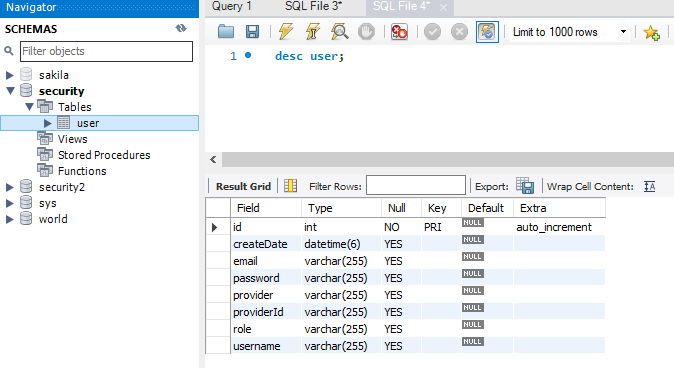Click the Filter Rows input box
The width and height of the screenshot is (674, 368).
(416, 185)
